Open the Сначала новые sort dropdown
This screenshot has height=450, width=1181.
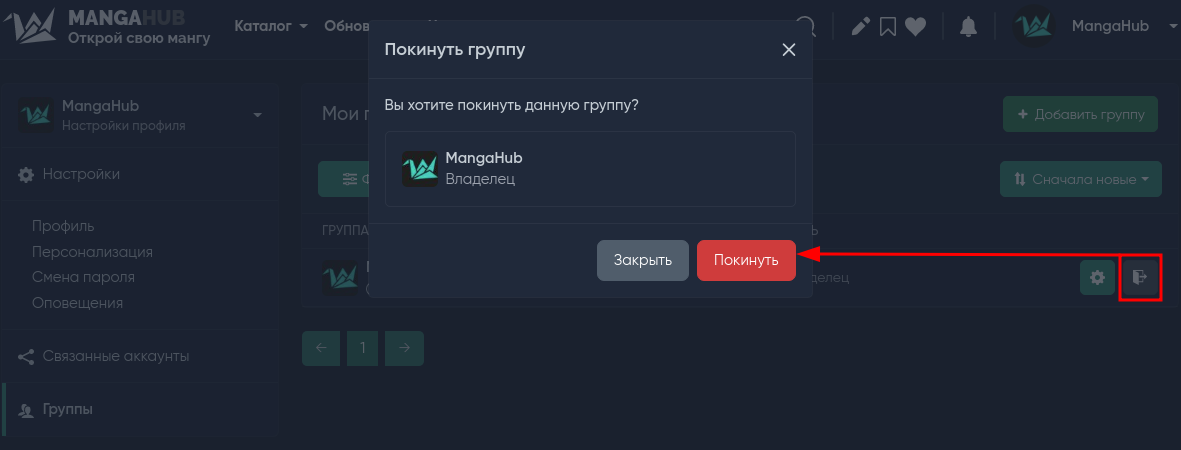point(1081,179)
